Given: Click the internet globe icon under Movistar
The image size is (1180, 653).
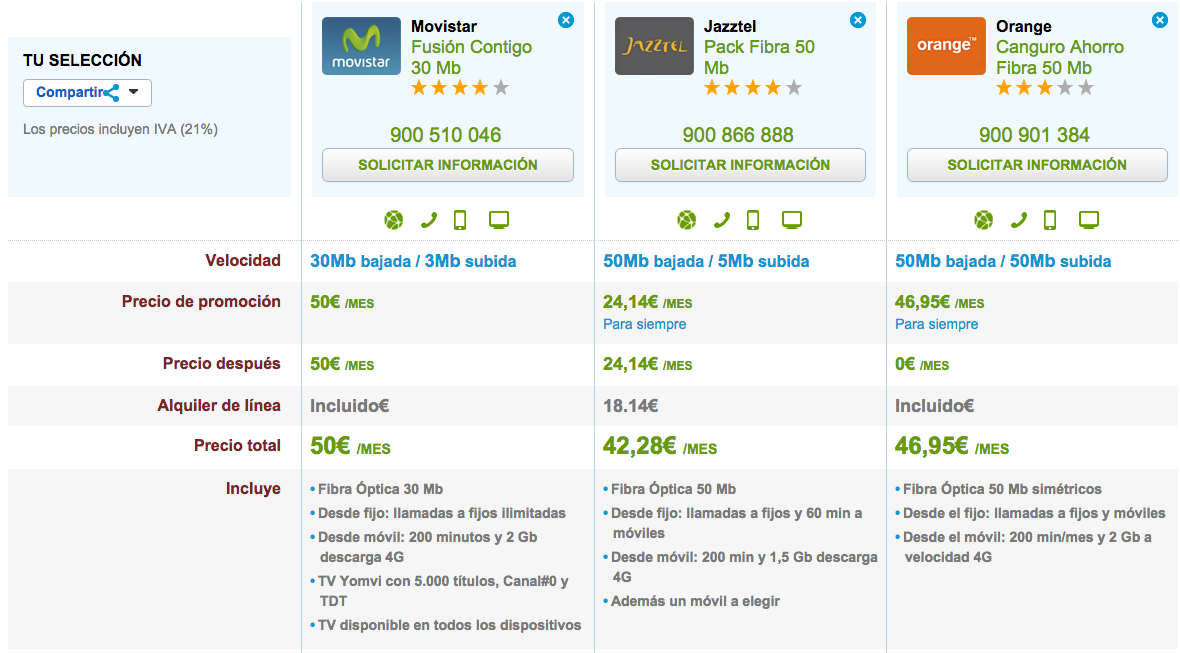Looking at the screenshot, I should point(394,220).
